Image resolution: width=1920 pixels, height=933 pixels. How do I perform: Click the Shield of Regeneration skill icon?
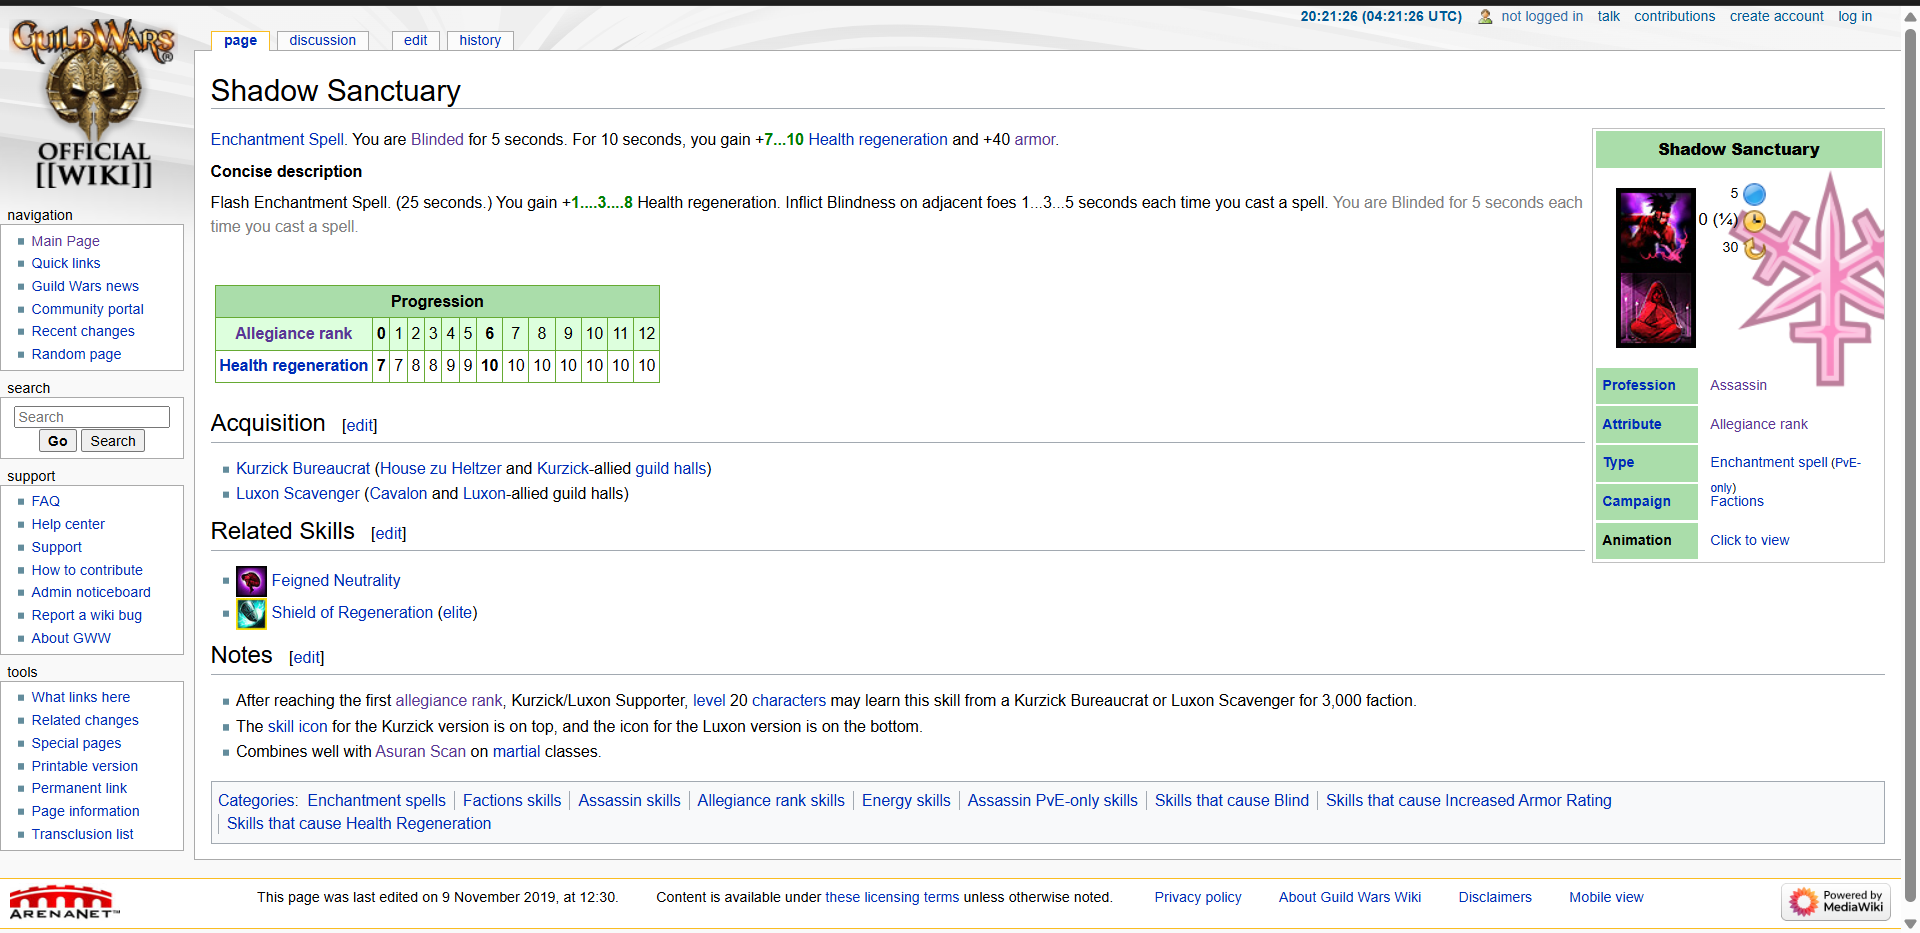click(251, 613)
